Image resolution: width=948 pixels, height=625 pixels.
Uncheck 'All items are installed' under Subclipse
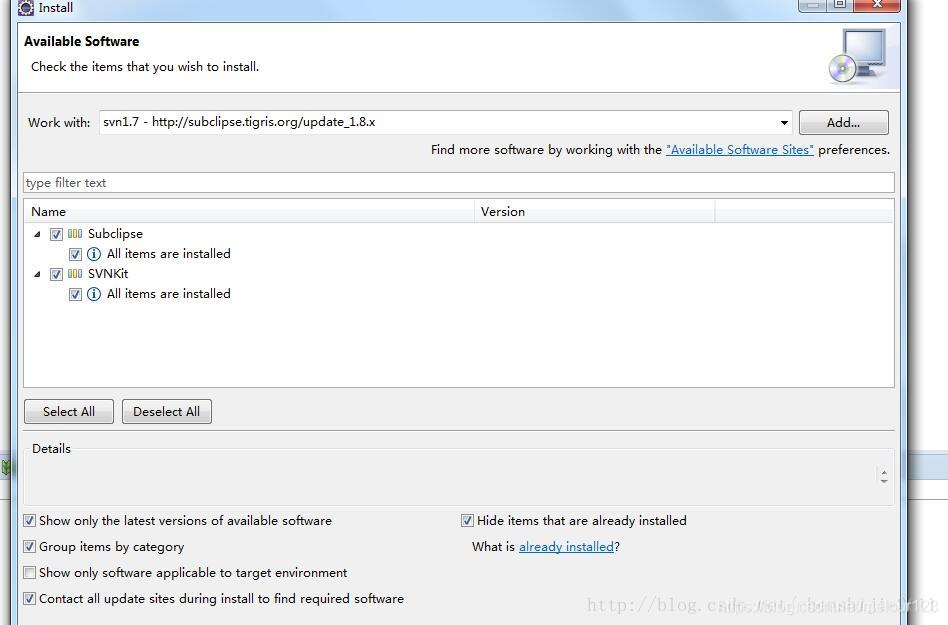click(75, 254)
